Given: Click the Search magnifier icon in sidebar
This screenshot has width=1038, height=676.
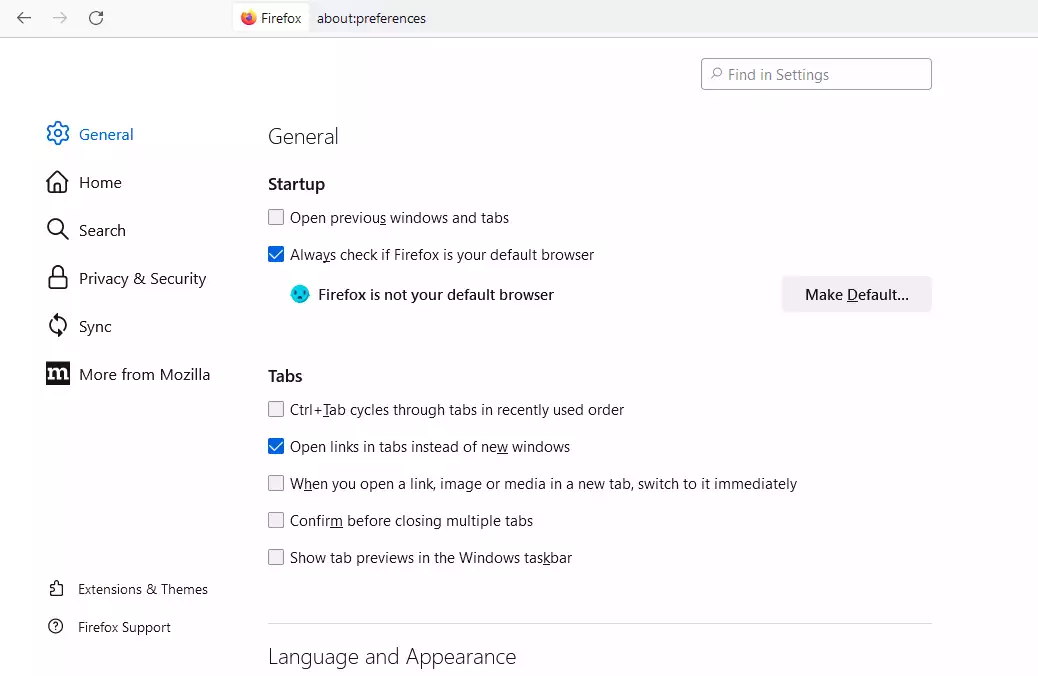Looking at the screenshot, I should click(x=58, y=230).
